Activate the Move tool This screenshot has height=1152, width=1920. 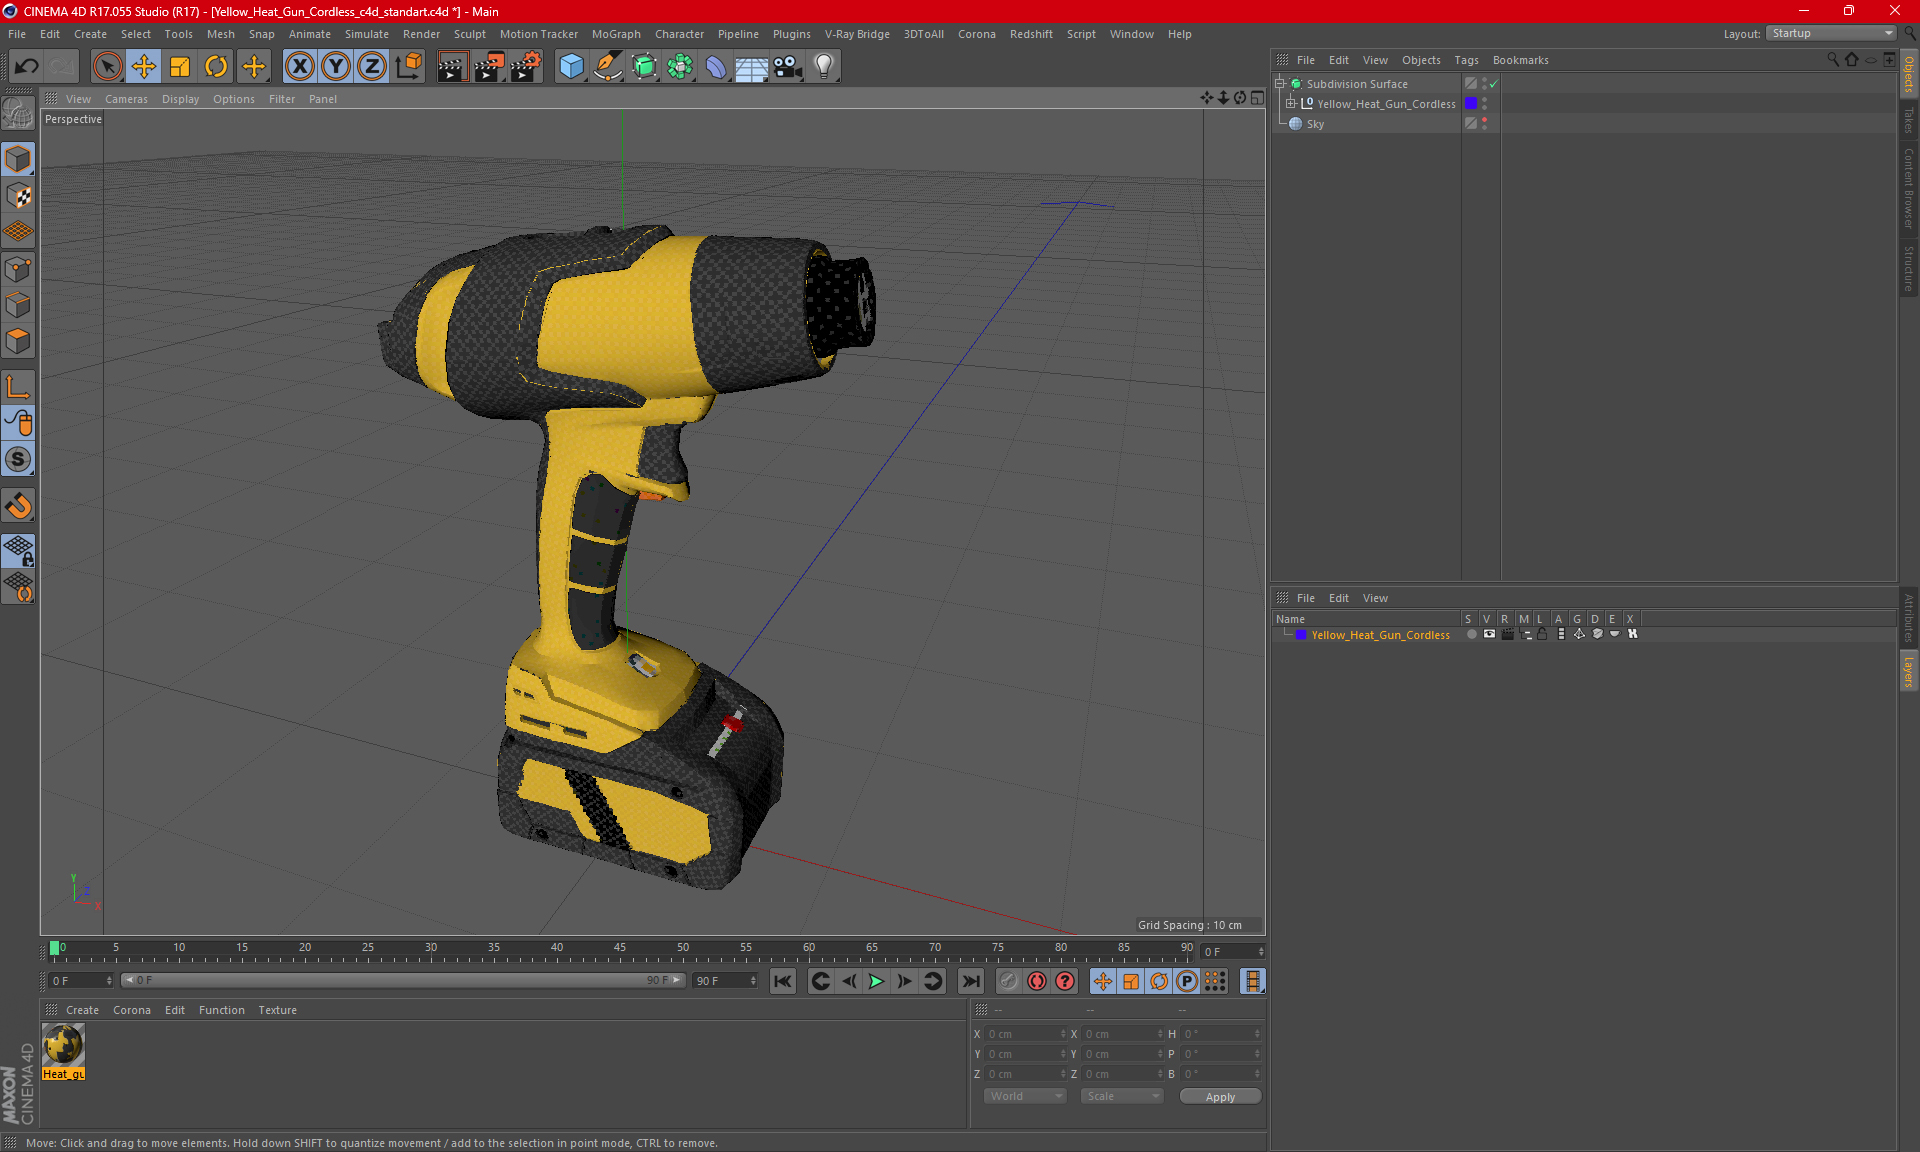pos(143,66)
